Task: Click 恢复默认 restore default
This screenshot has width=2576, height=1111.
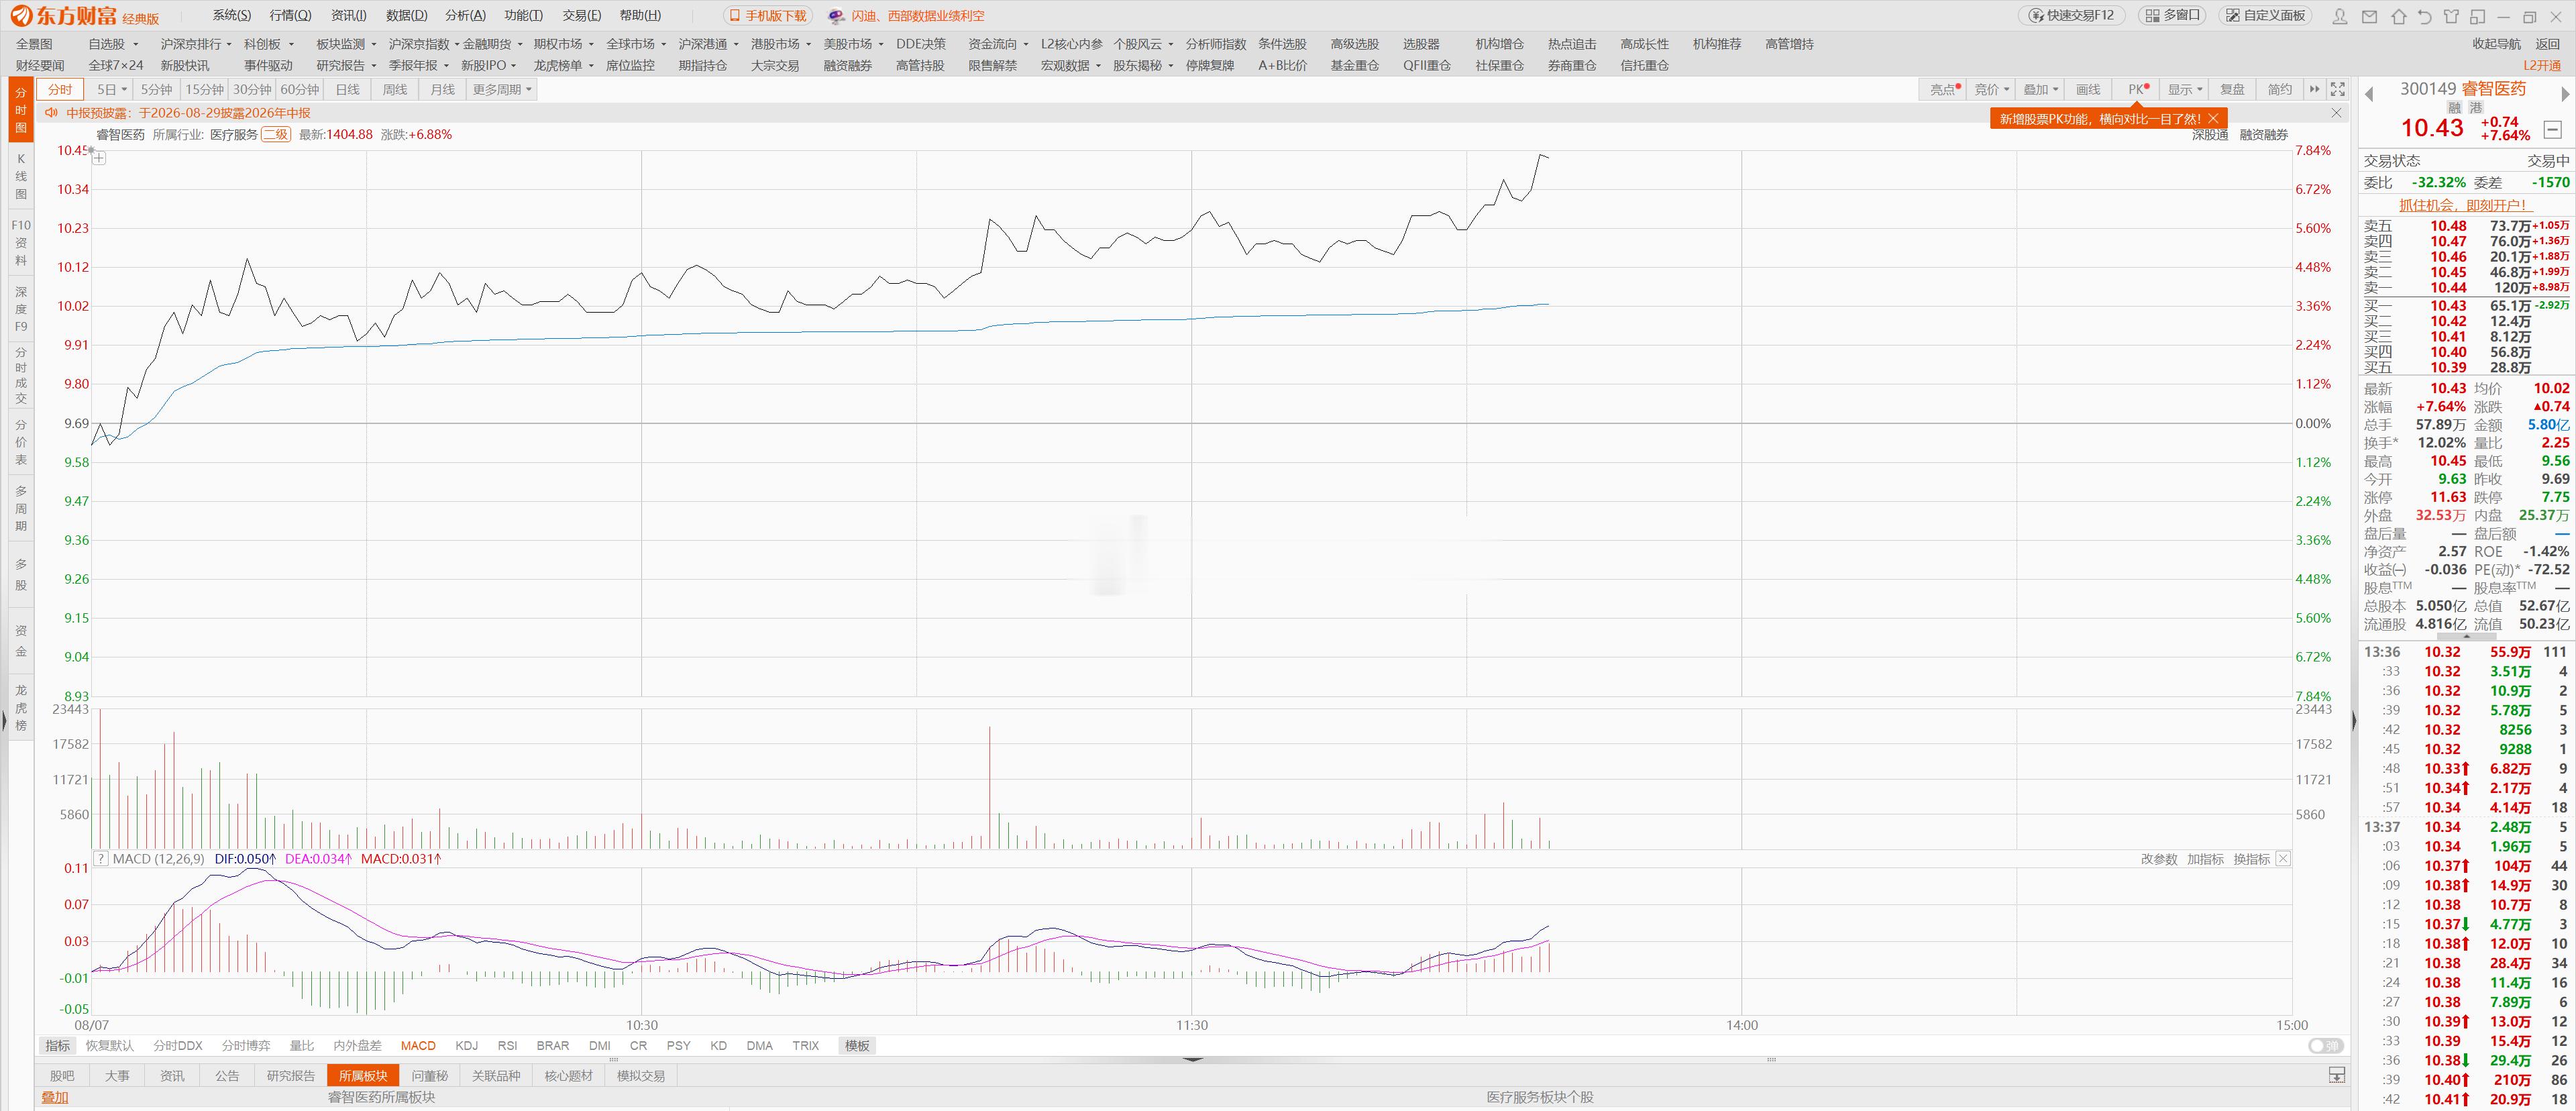Action: (x=110, y=1045)
